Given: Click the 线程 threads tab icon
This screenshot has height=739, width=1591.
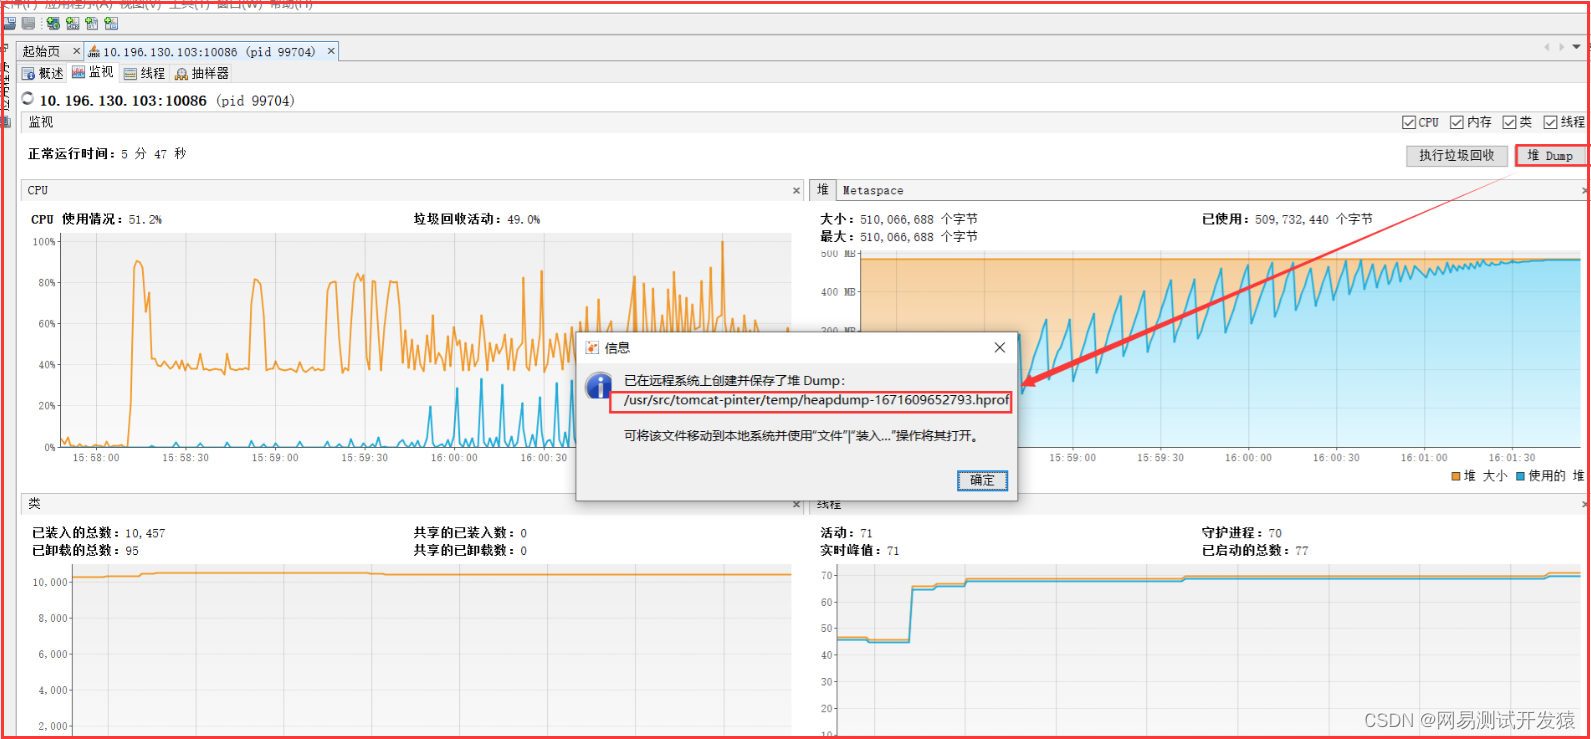Looking at the screenshot, I should [x=130, y=73].
